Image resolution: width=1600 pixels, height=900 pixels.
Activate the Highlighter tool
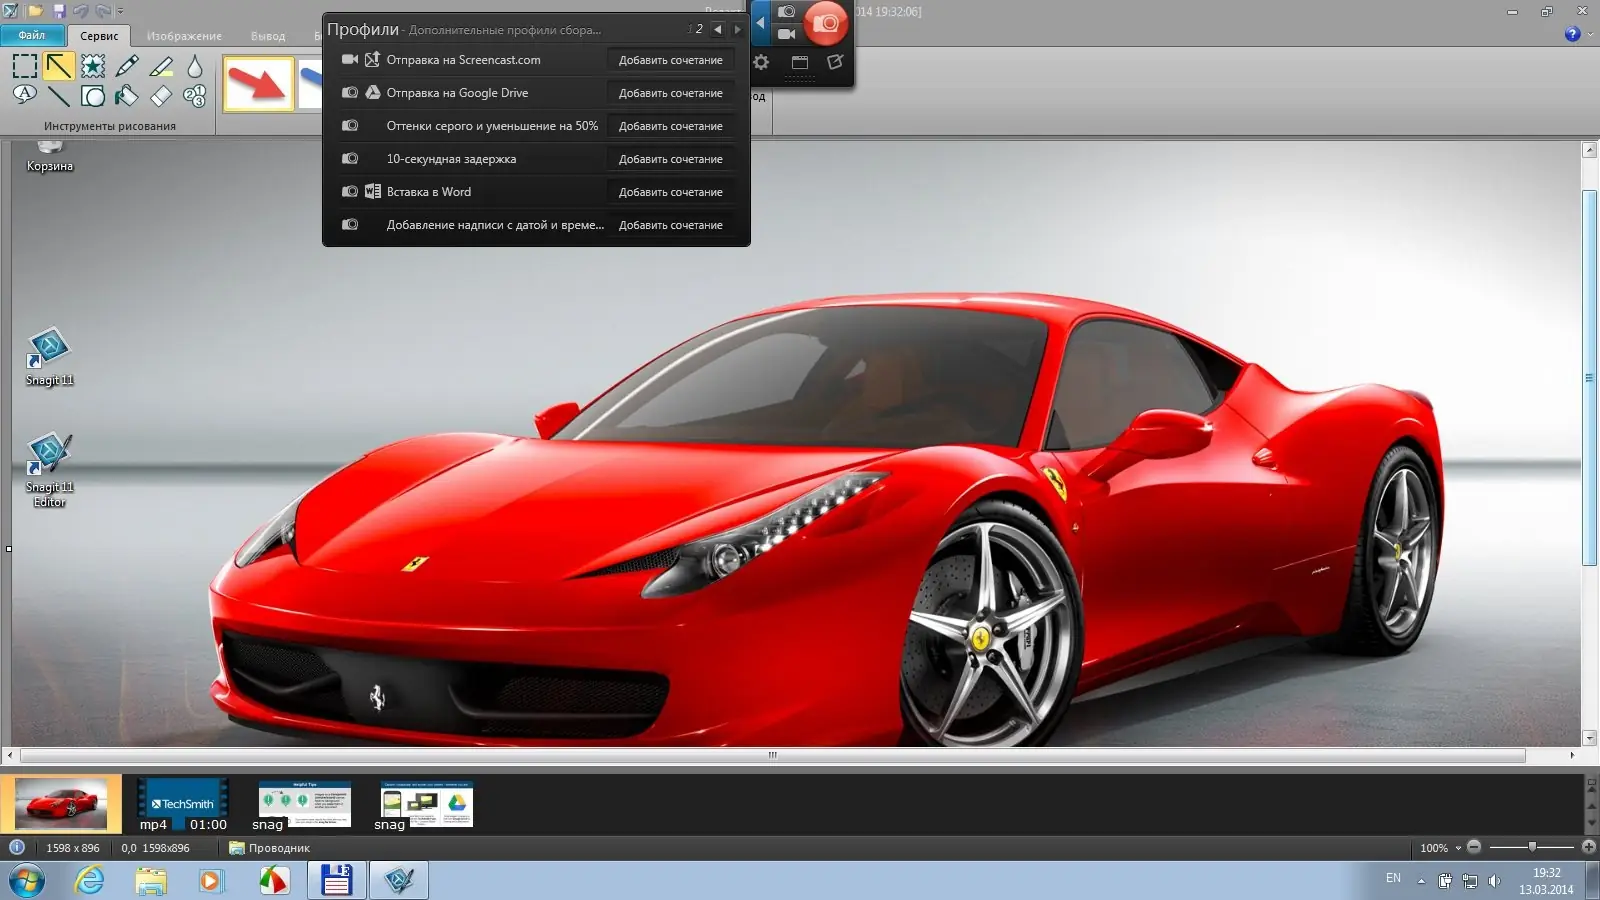point(161,66)
